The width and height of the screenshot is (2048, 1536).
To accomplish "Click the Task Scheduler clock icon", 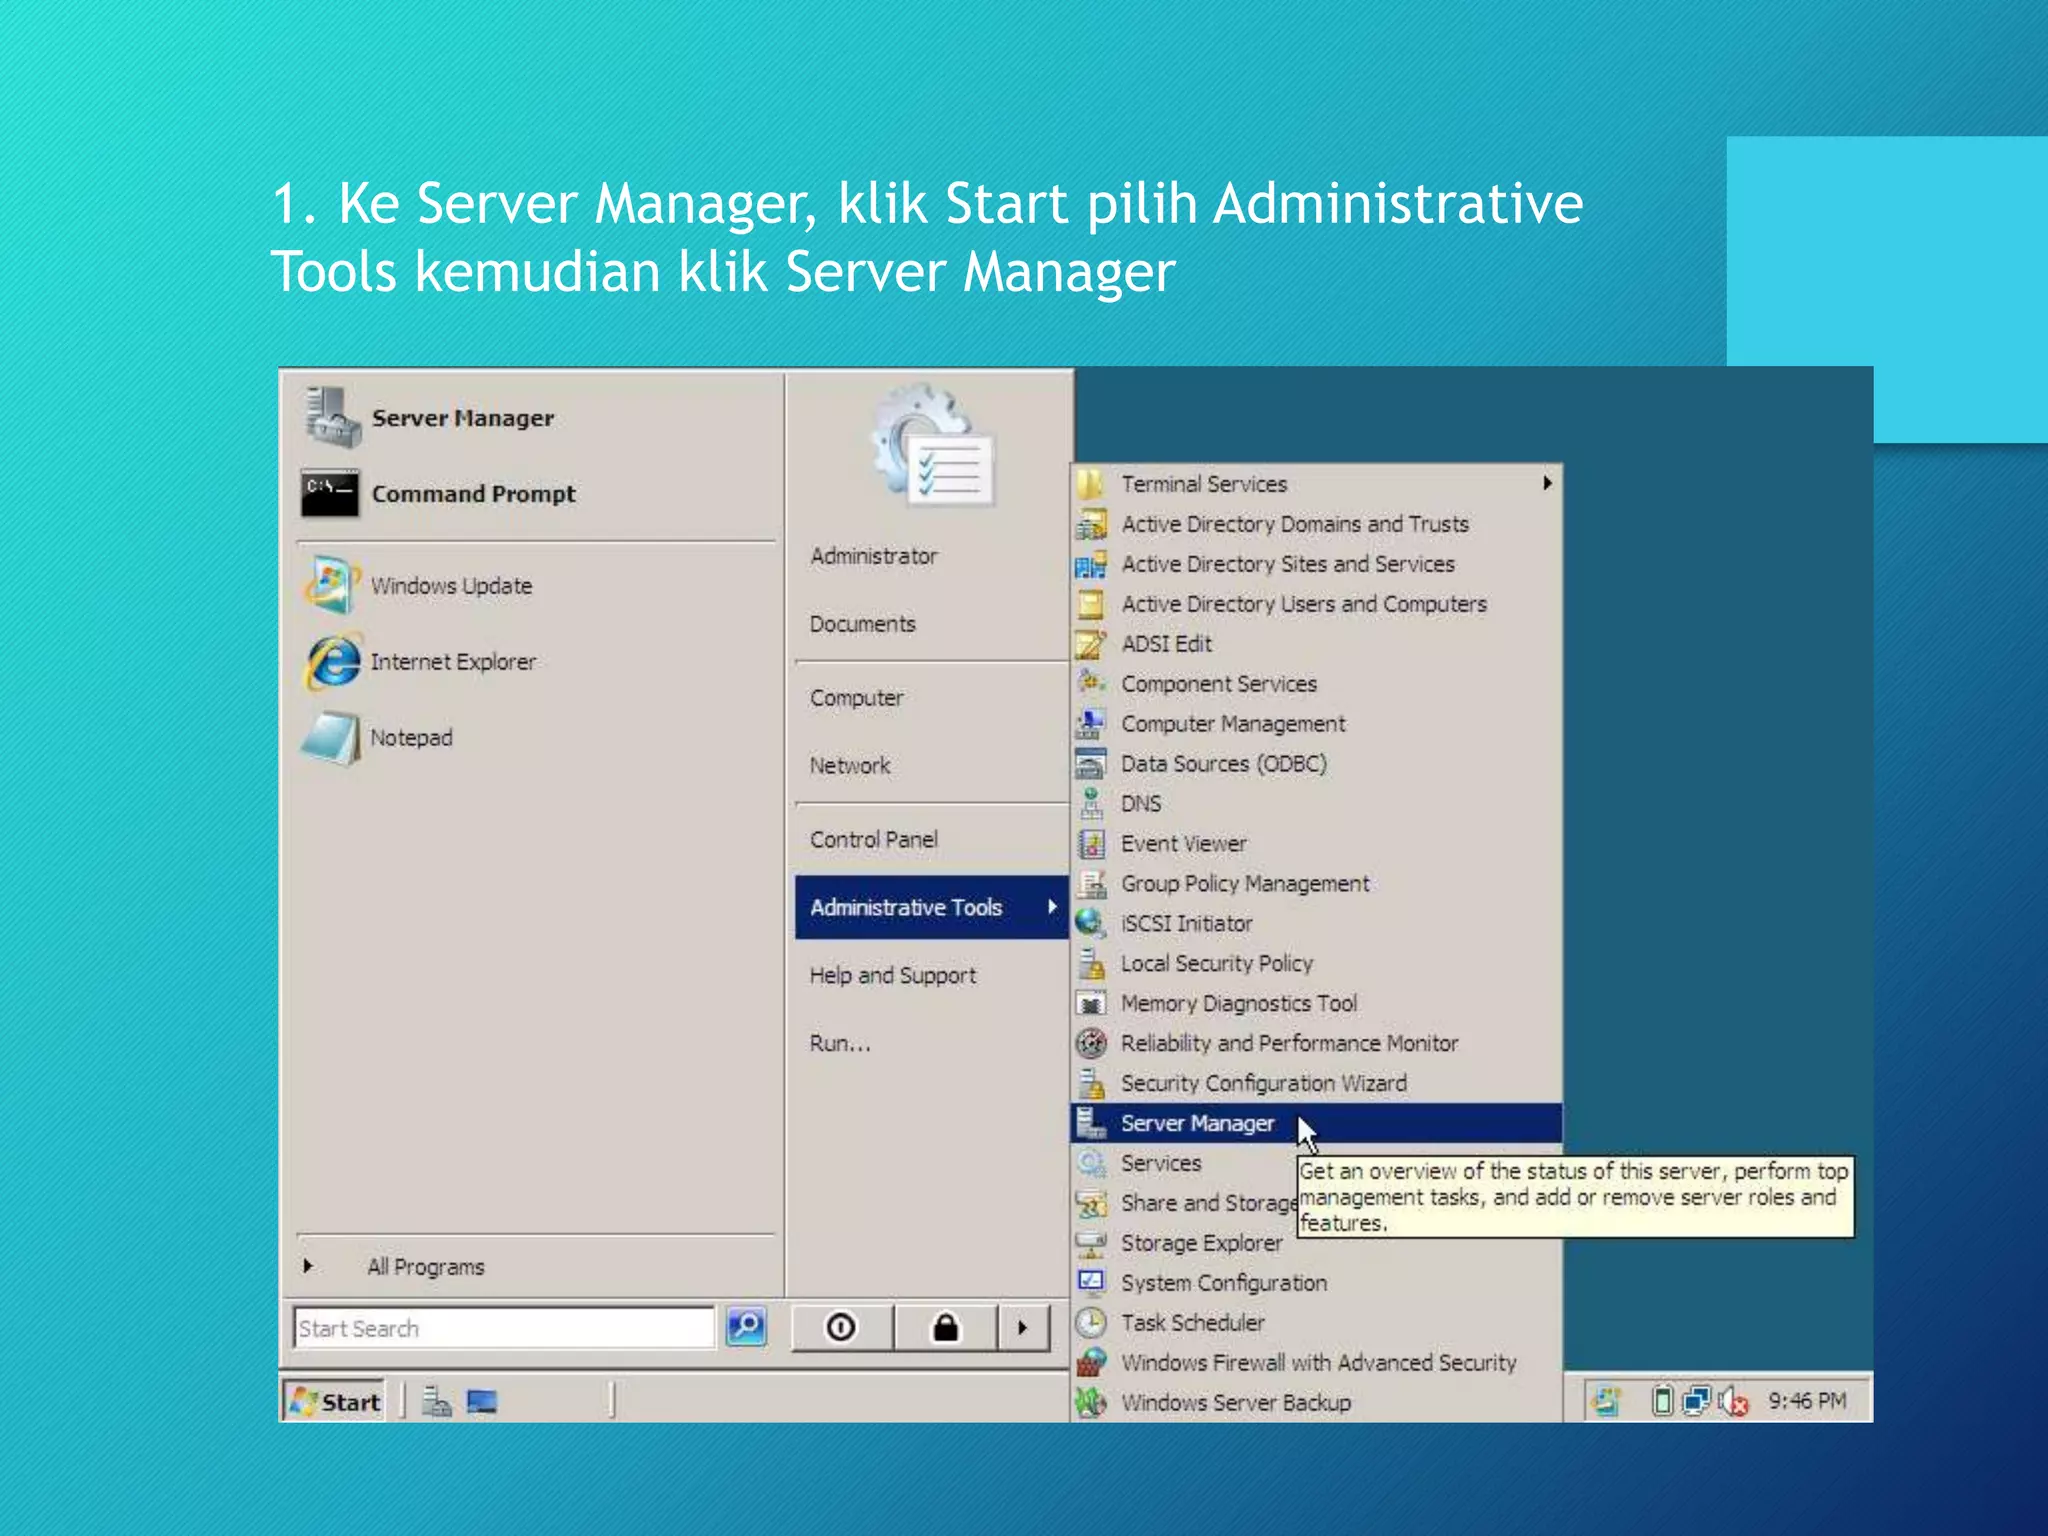I will (1091, 1323).
